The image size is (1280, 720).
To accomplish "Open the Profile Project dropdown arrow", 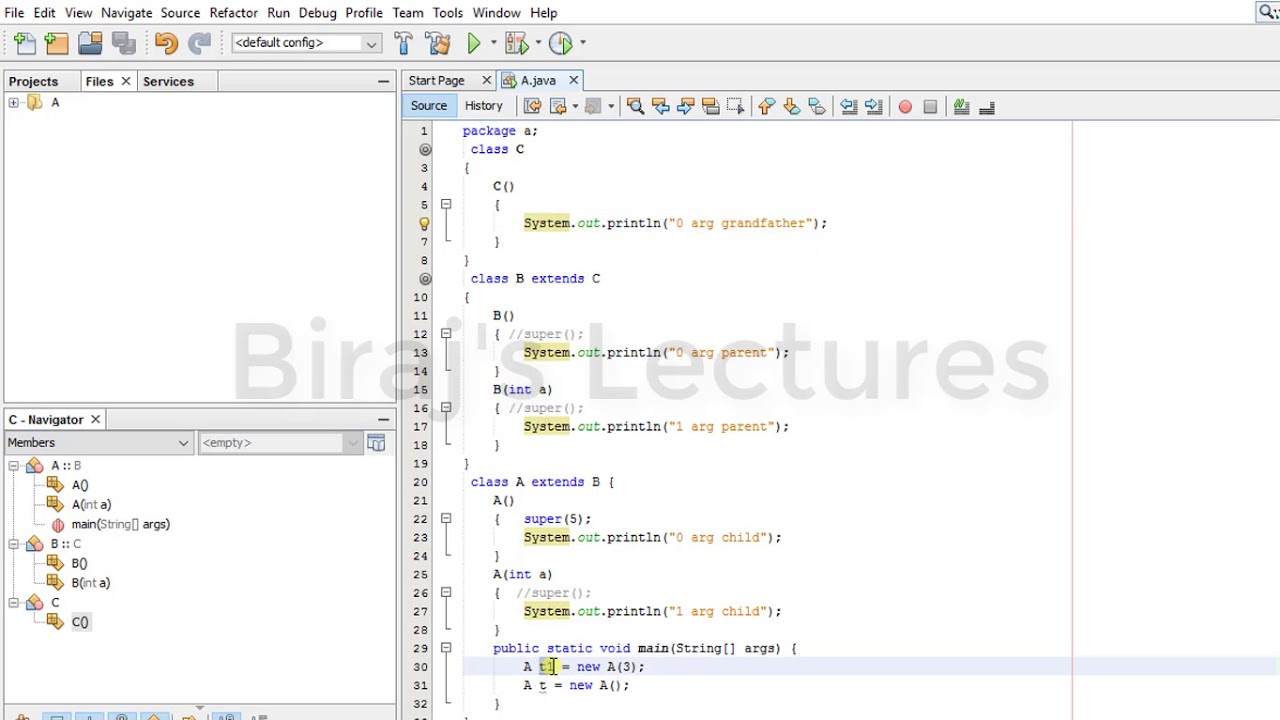I will pos(582,43).
